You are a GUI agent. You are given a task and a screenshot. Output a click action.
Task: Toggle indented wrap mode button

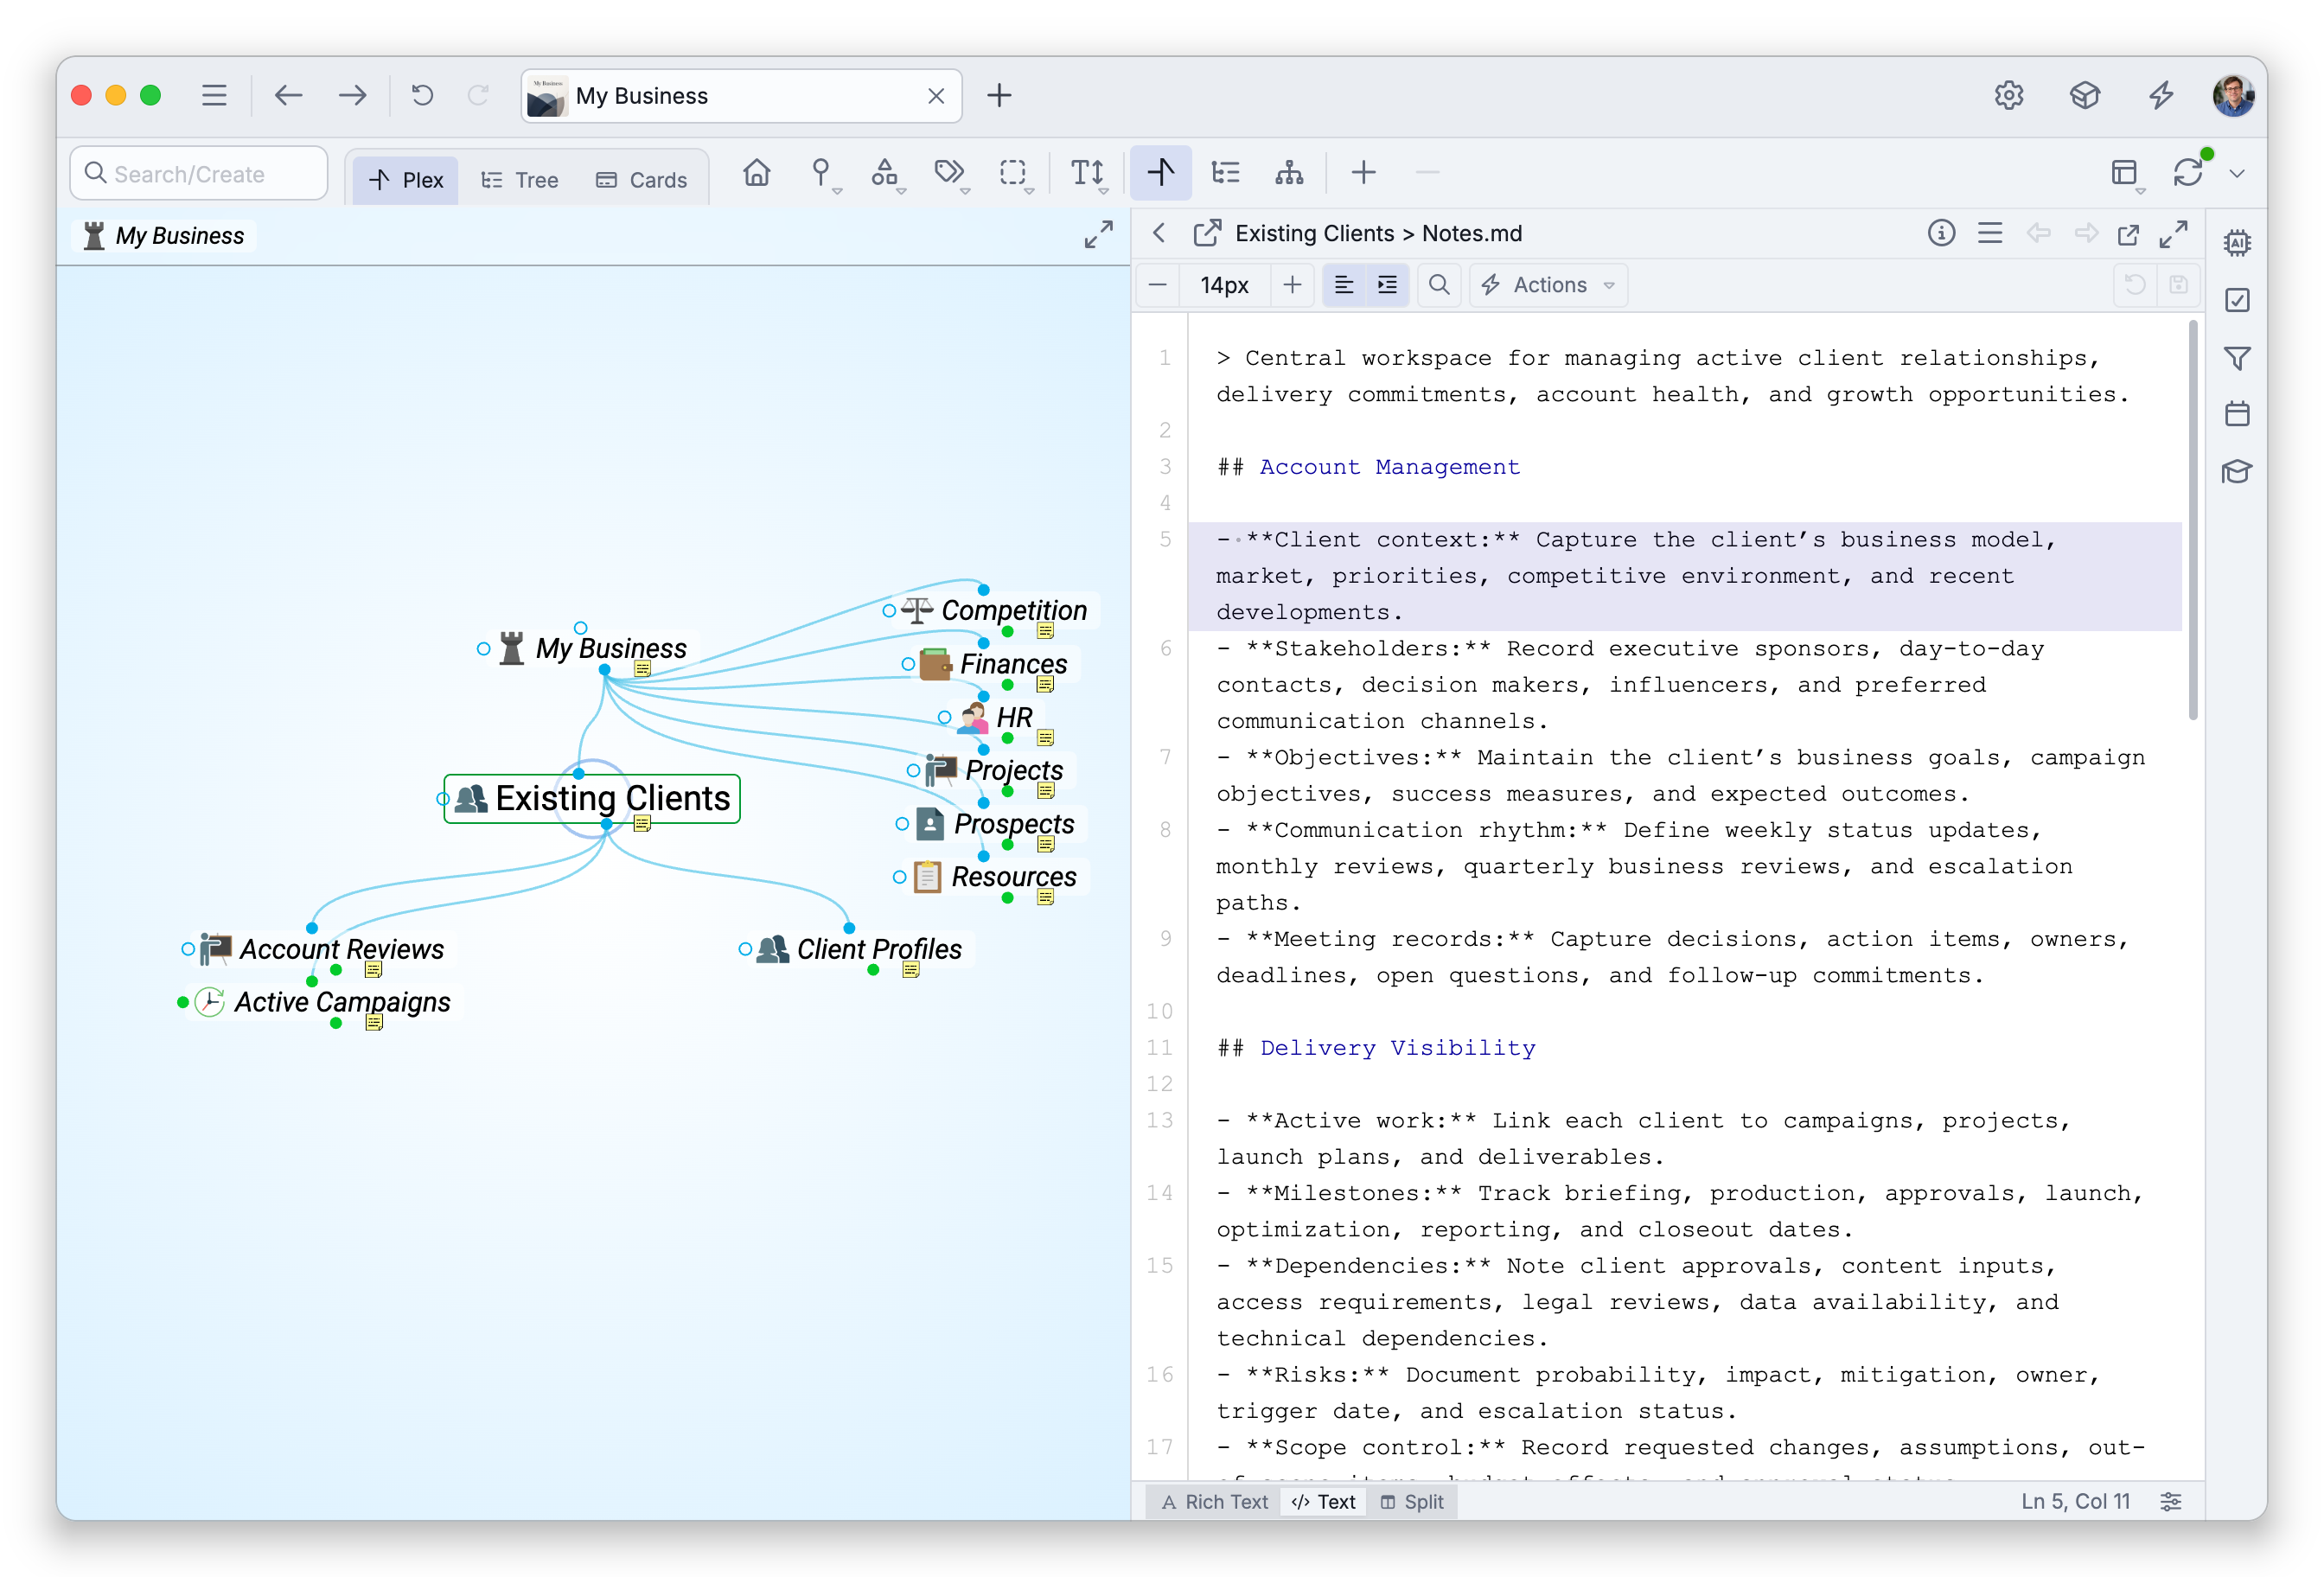pos(1387,285)
